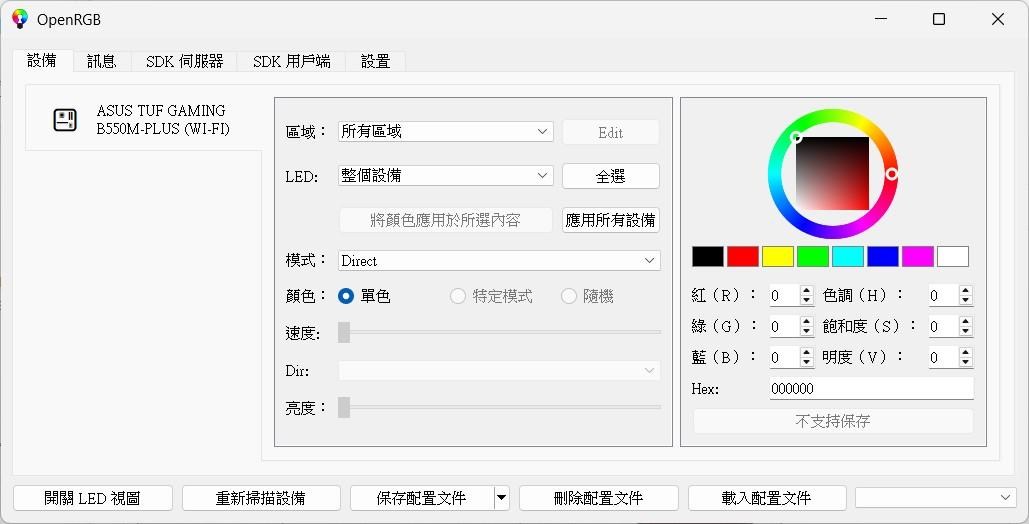Viewport: 1029px width, 524px height.
Task: Increase the Red (R) value with up arrow
Action: click(807, 290)
